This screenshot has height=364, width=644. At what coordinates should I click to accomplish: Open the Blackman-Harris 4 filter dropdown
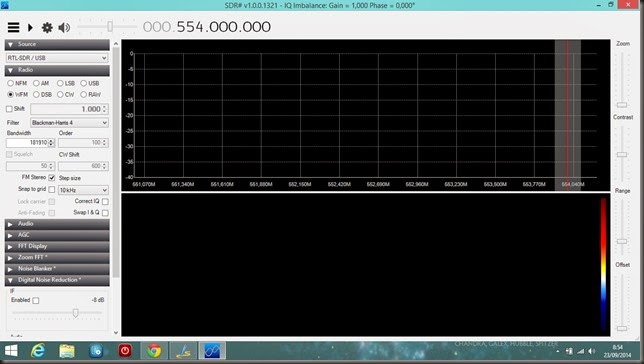click(69, 122)
